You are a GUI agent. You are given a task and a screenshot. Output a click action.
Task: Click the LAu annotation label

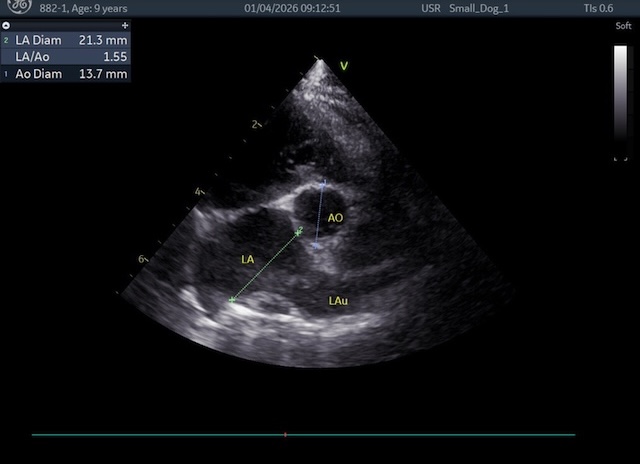[339, 299]
